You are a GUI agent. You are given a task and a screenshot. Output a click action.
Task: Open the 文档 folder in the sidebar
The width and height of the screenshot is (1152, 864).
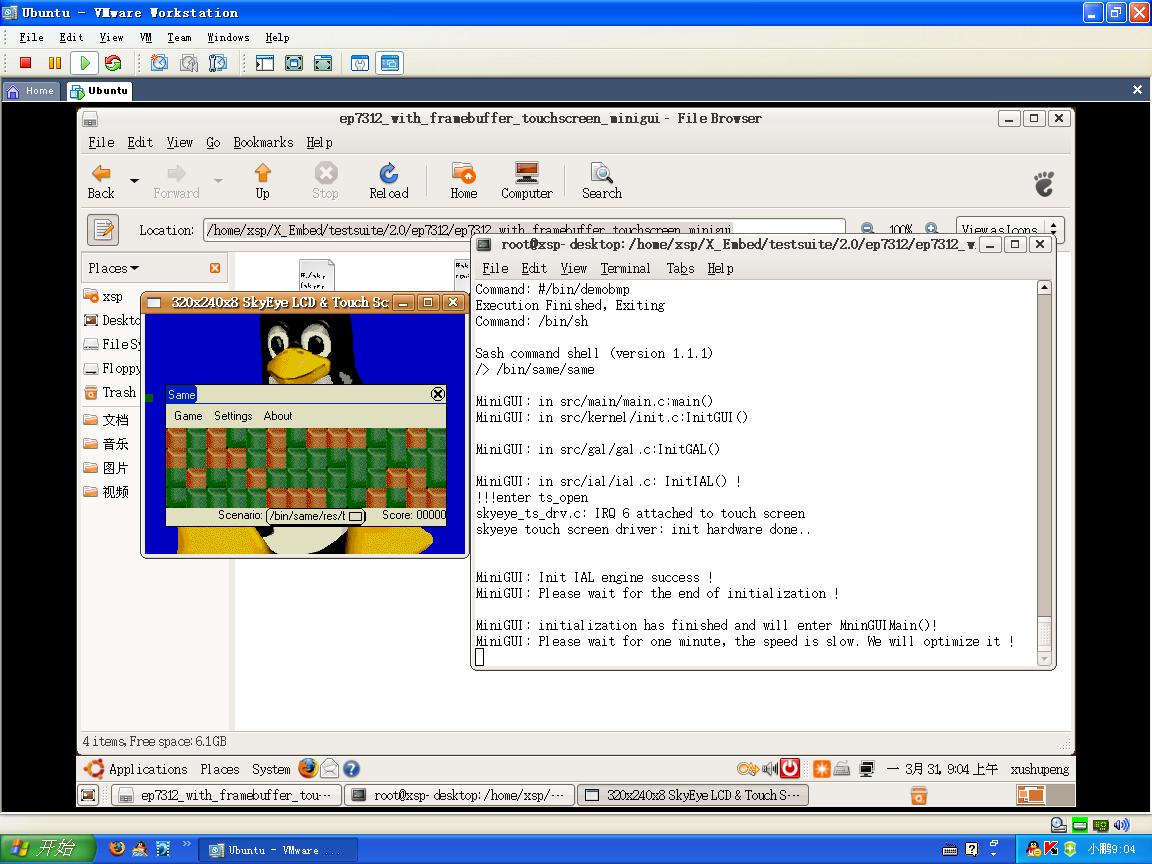click(107, 420)
